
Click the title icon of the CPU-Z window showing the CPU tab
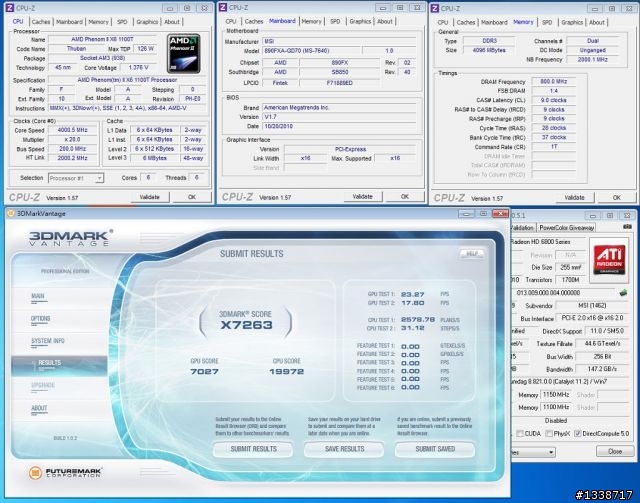point(9,8)
